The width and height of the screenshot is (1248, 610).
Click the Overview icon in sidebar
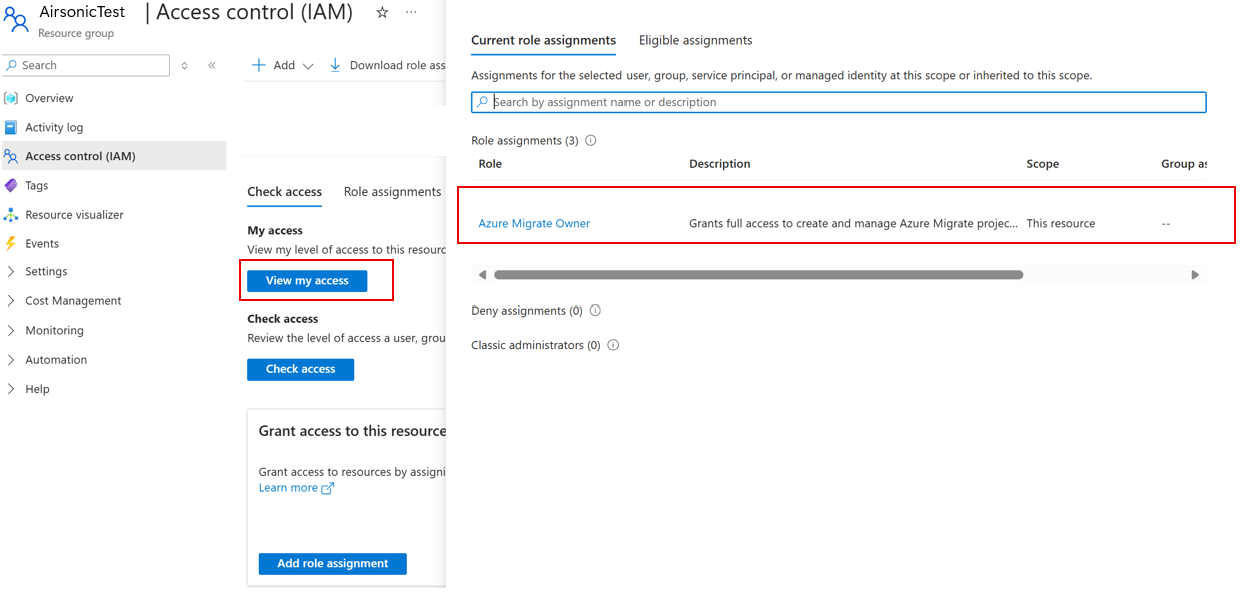(11, 98)
